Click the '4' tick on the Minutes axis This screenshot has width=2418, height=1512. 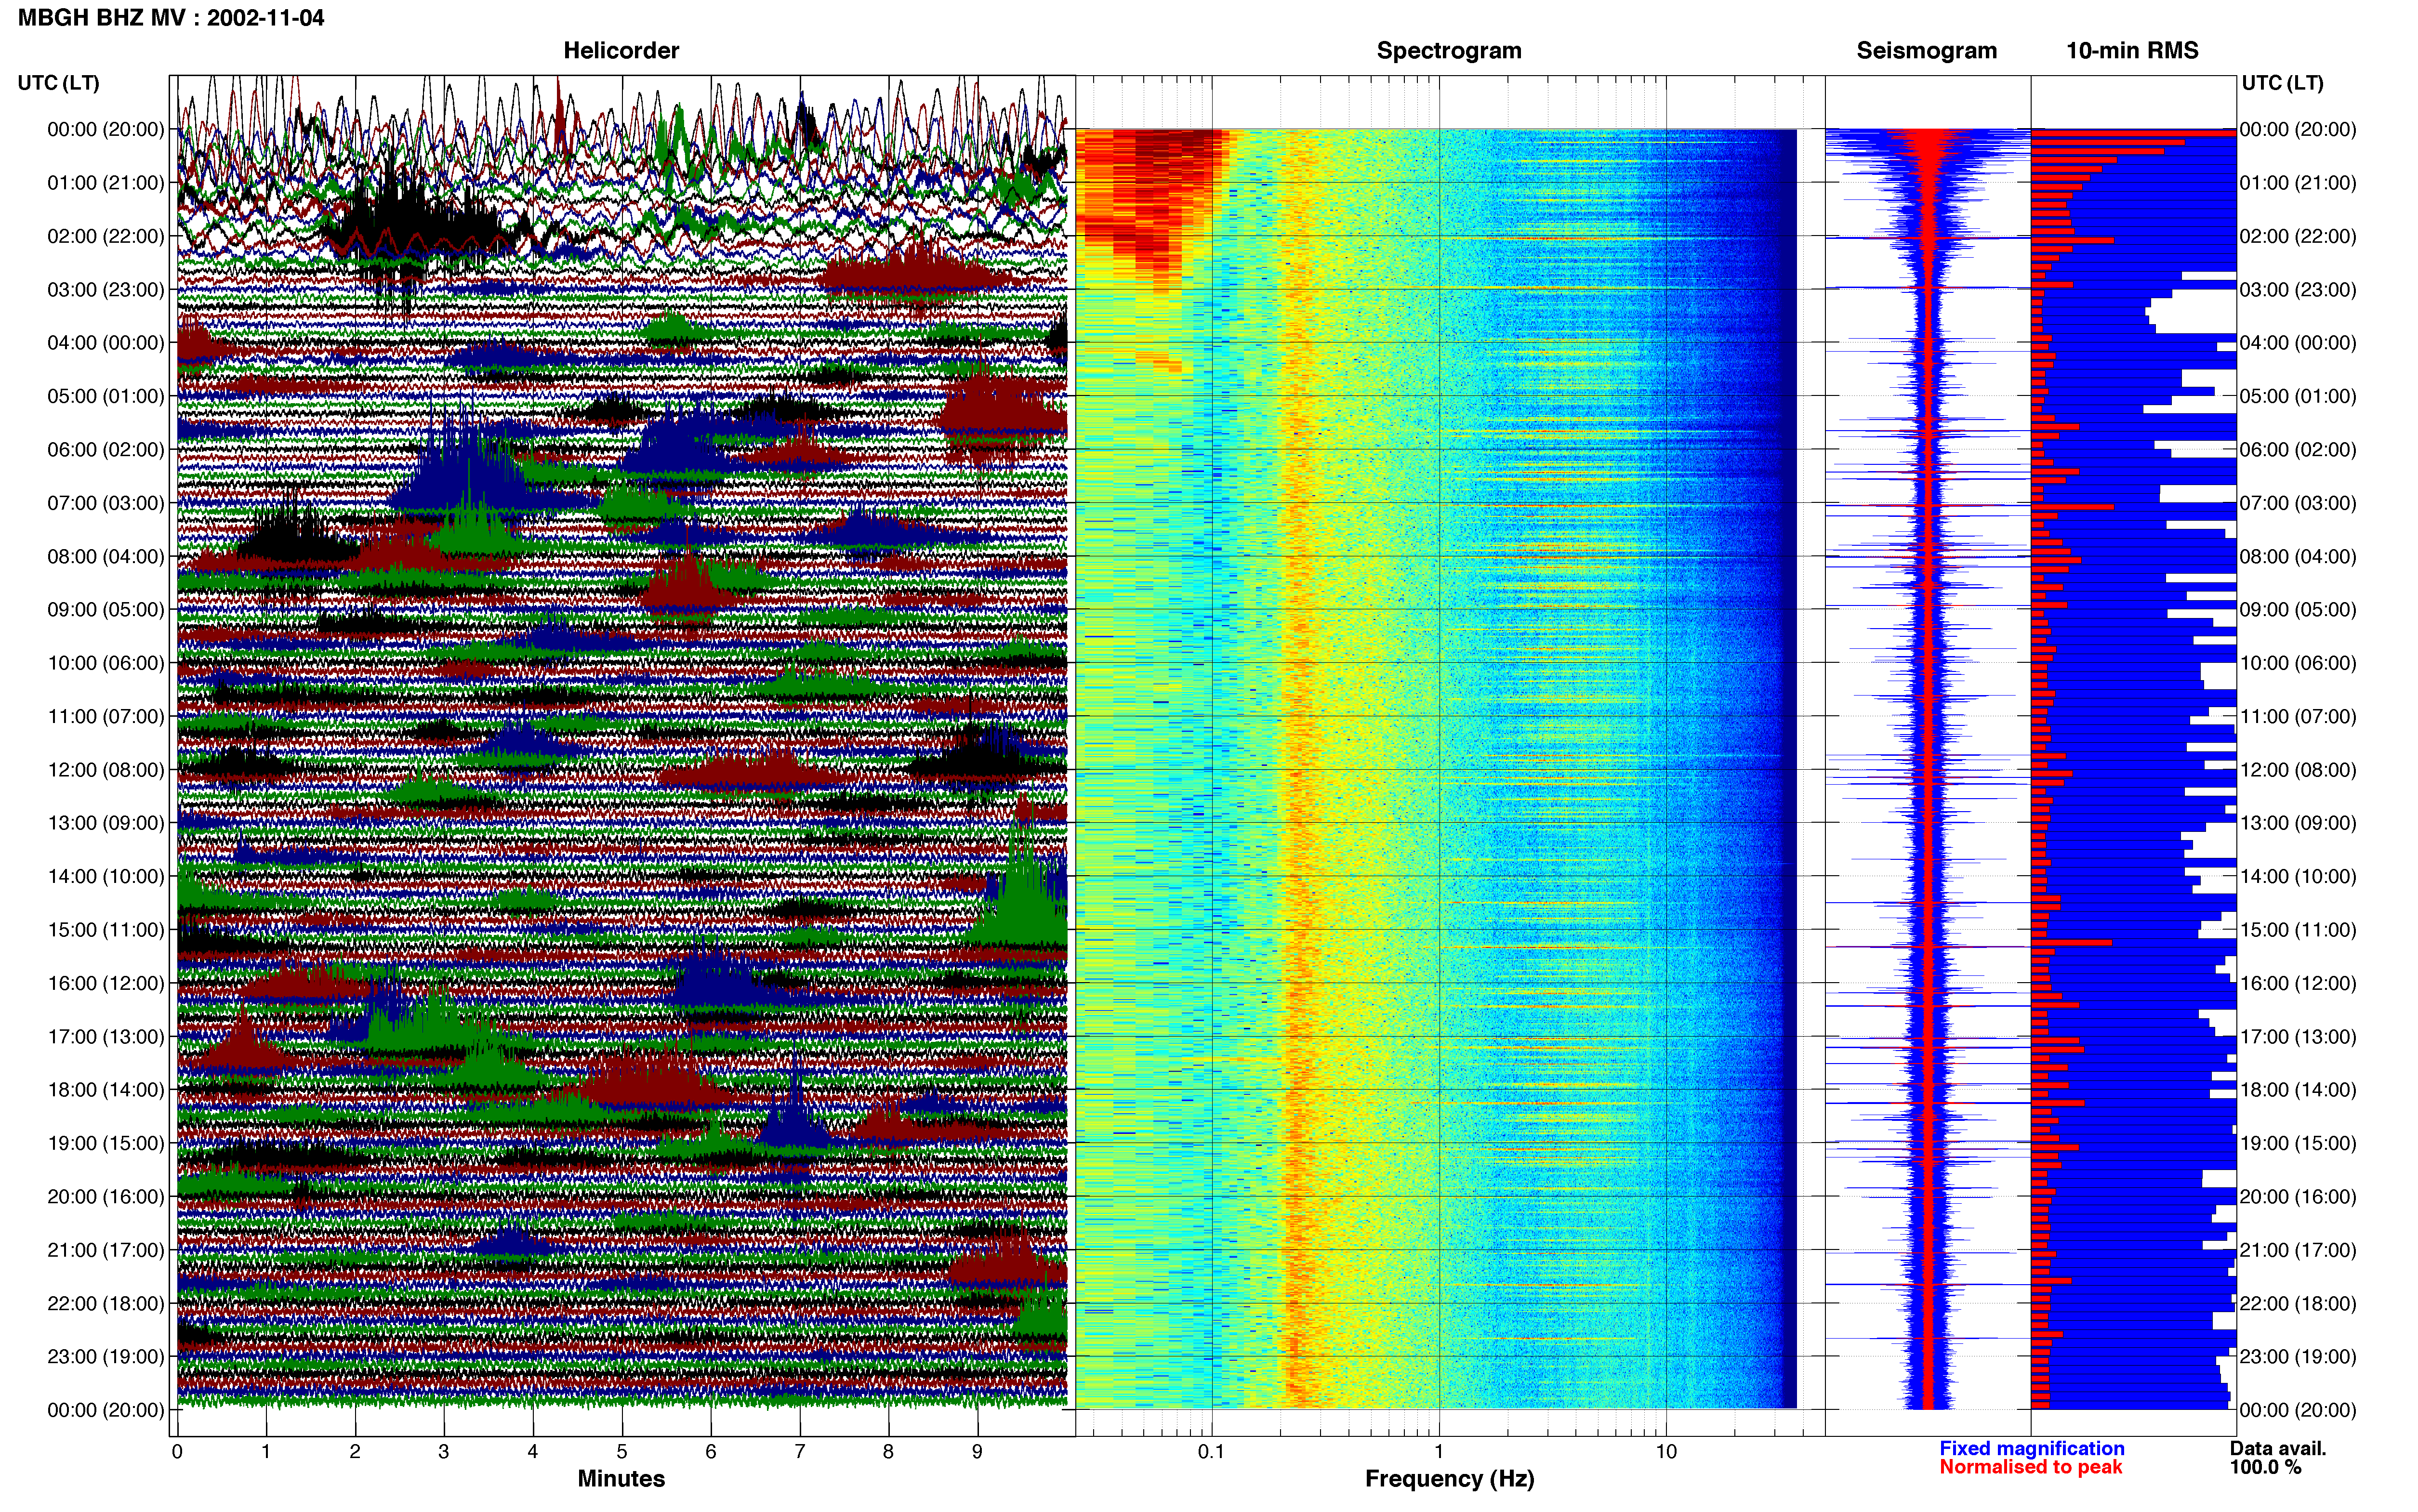coord(533,1452)
